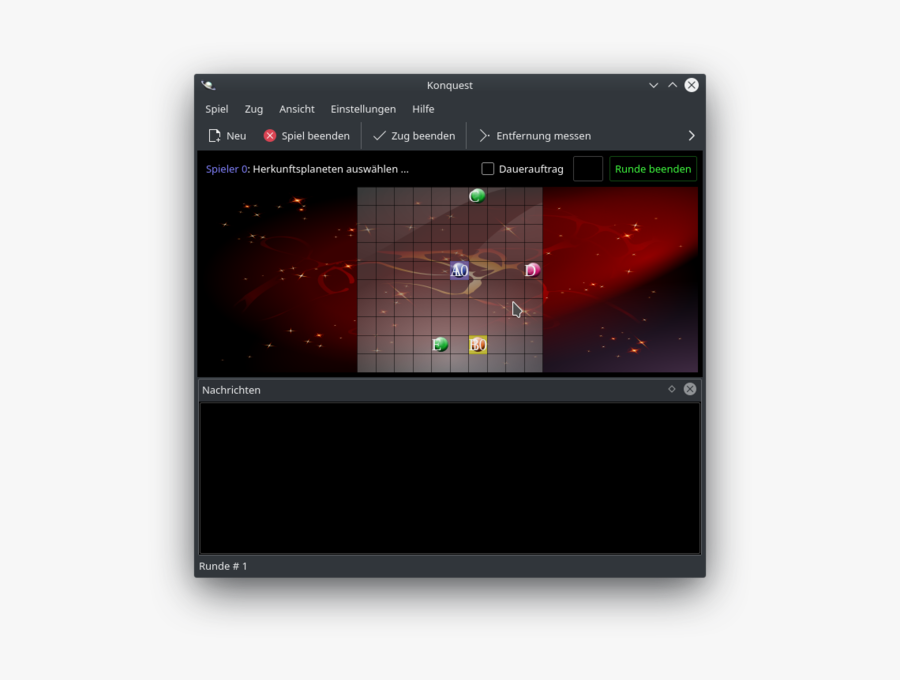The image size is (900, 680).
Task: Open the Einstellungen menu
Action: tap(363, 109)
